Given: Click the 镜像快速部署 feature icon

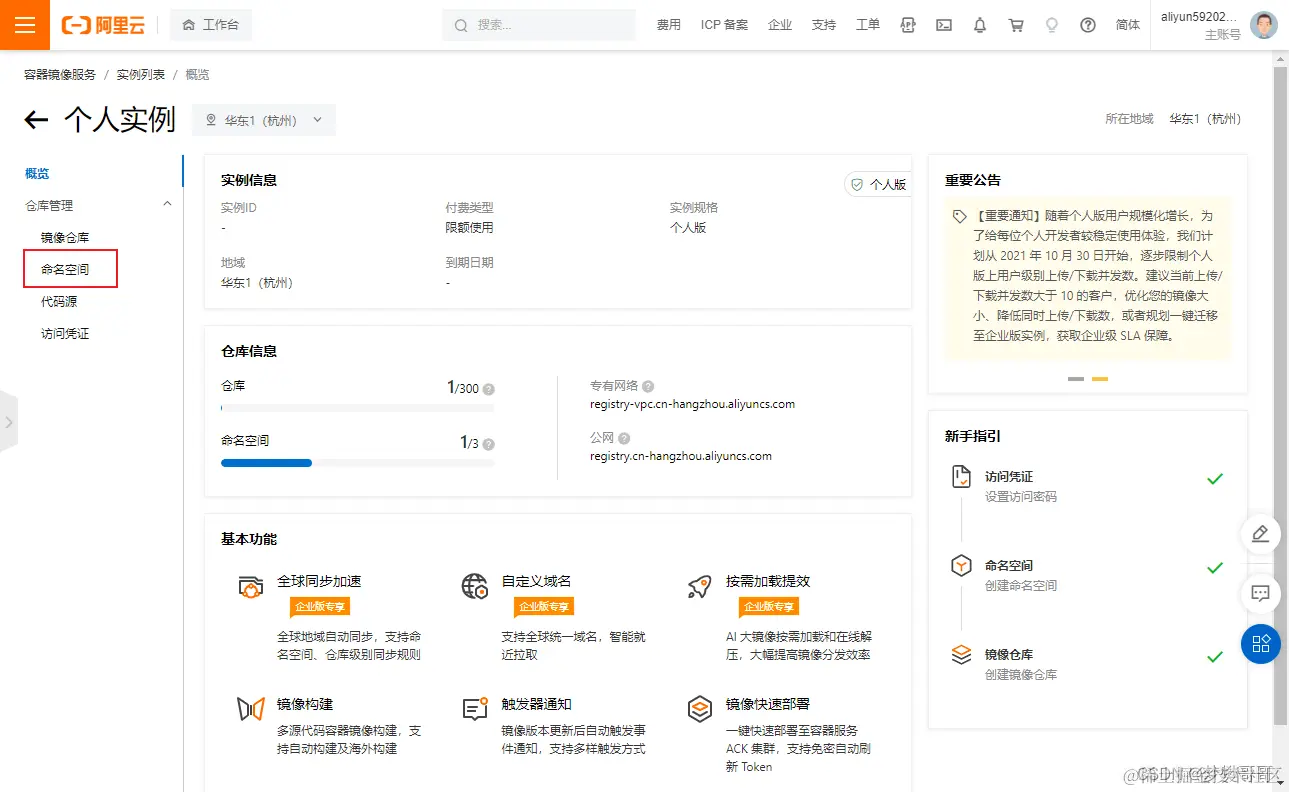Looking at the screenshot, I should [x=699, y=710].
